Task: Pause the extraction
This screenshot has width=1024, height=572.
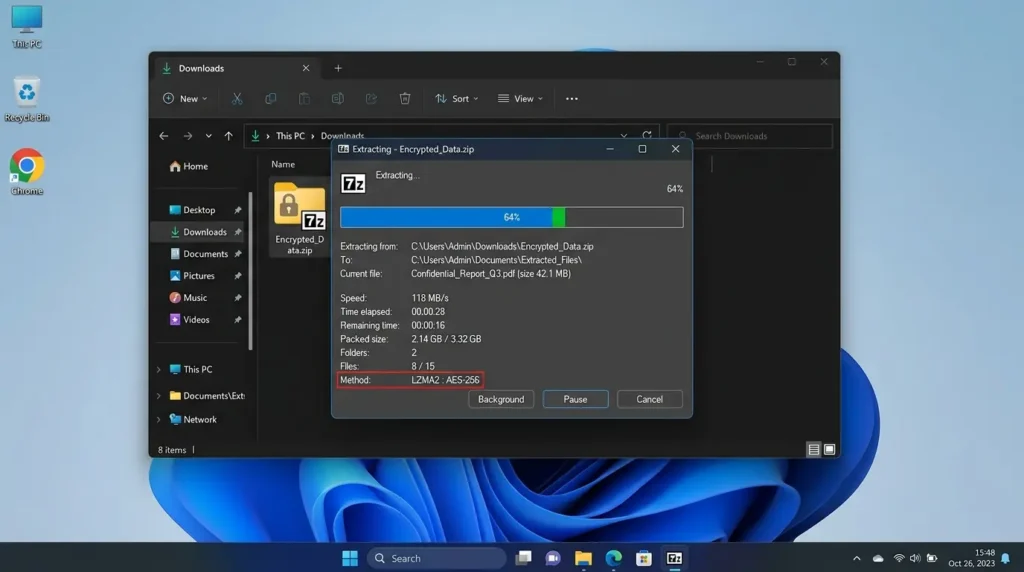Action: pos(575,399)
